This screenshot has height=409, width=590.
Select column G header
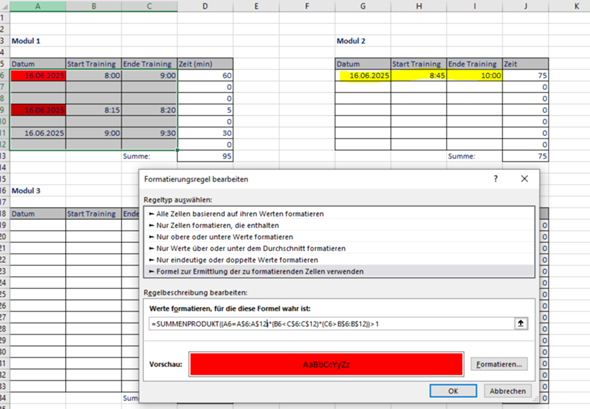363,6
